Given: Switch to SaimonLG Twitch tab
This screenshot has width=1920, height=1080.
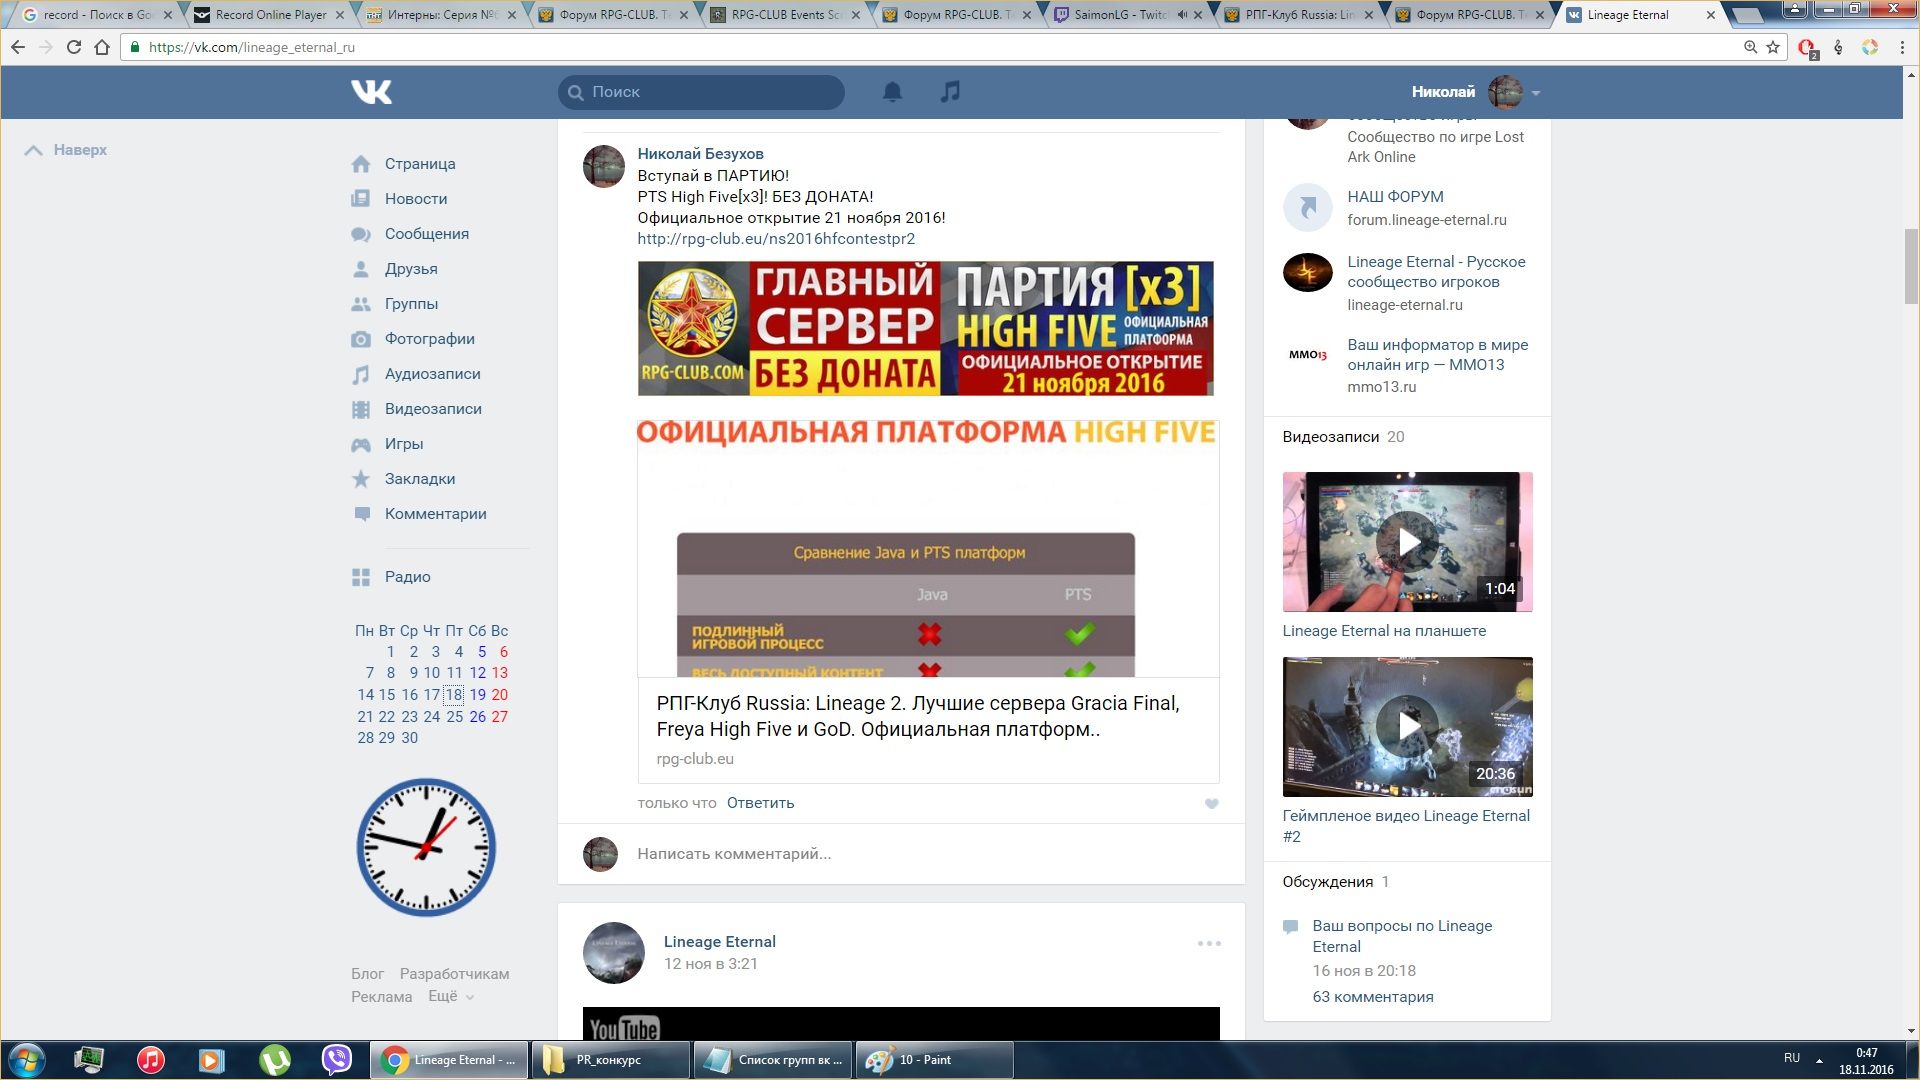Looking at the screenshot, I should (x=1129, y=15).
